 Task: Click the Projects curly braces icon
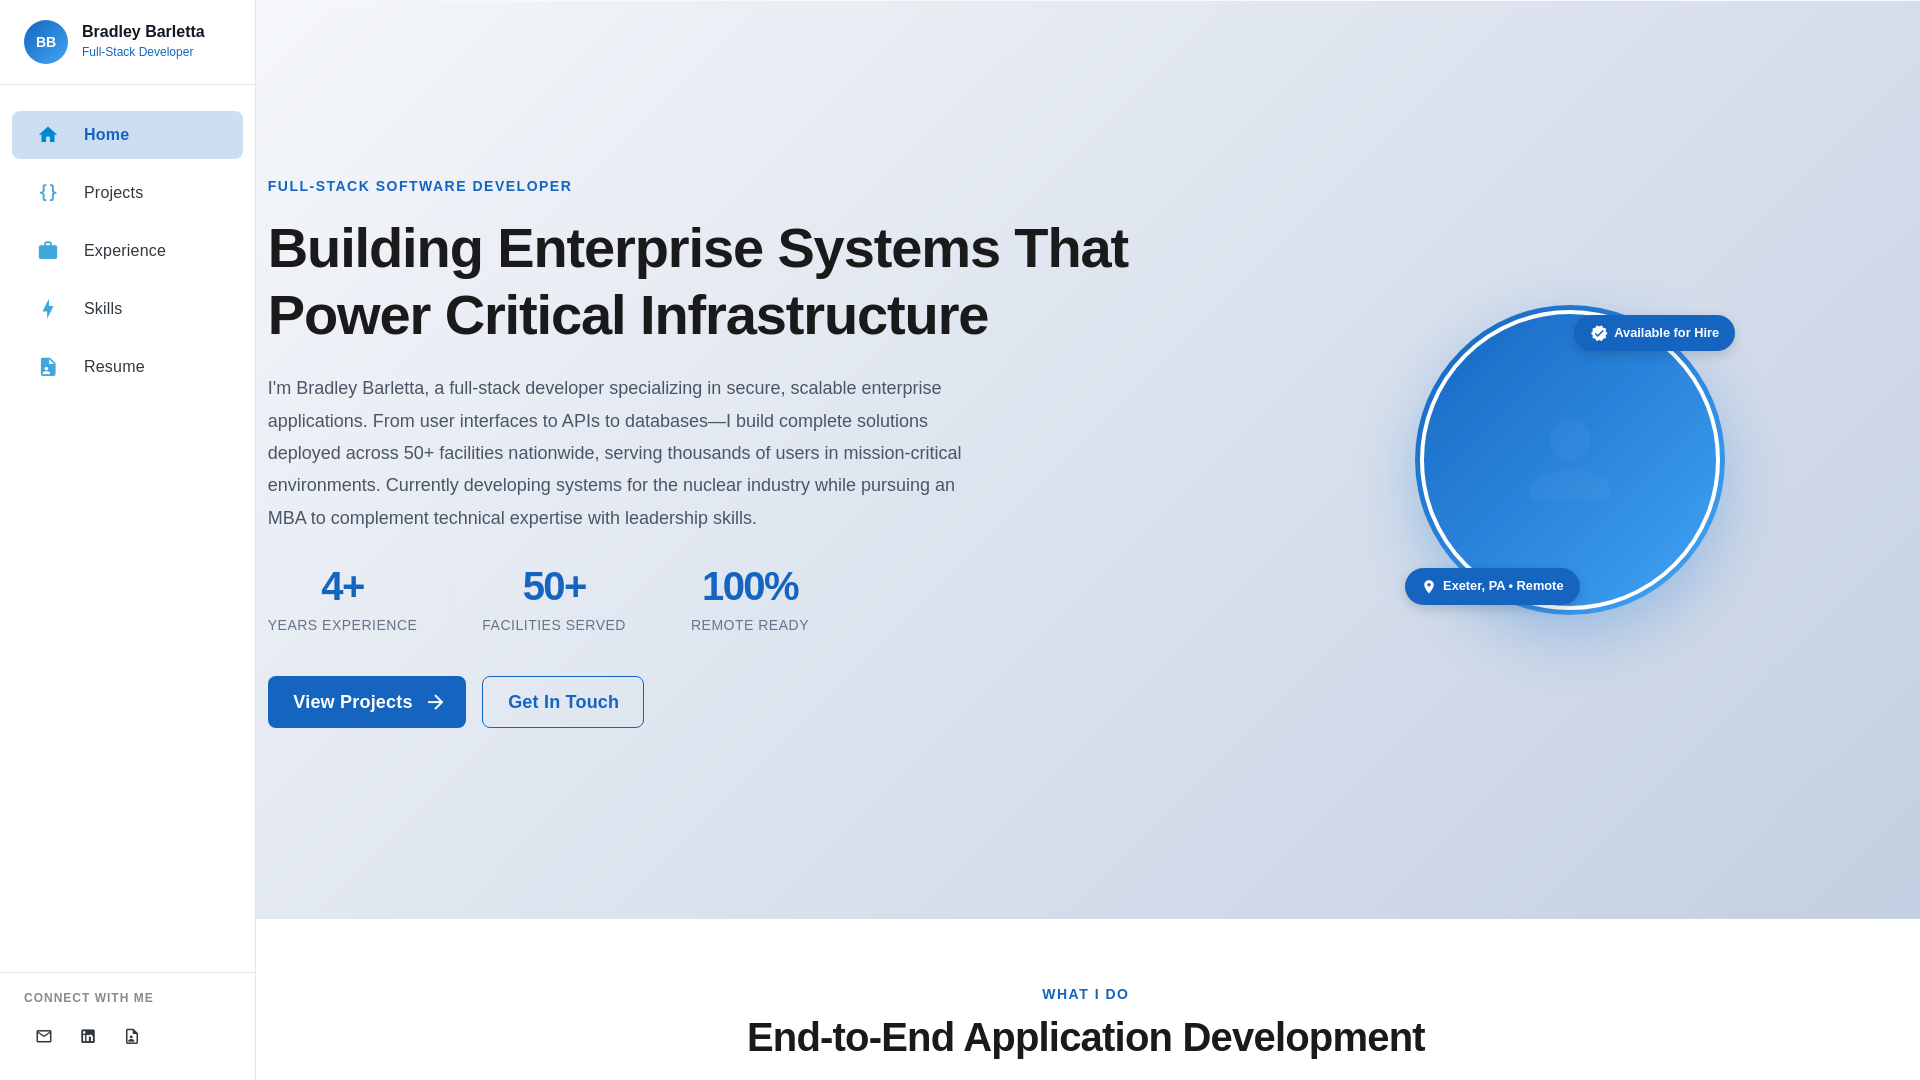coord(48,193)
